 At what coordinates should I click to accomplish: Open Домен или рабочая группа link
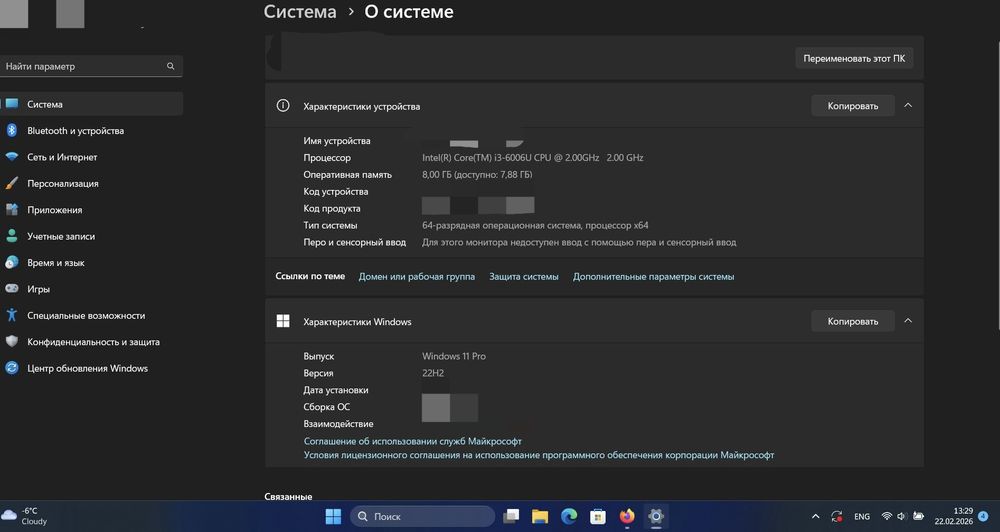(416, 277)
